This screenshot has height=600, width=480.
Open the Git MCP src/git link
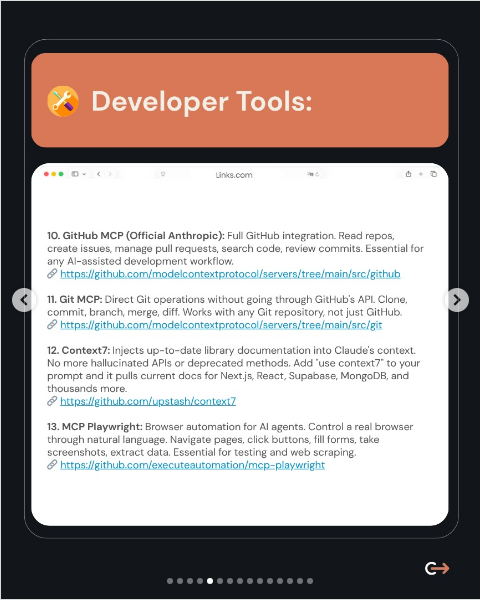(221, 325)
